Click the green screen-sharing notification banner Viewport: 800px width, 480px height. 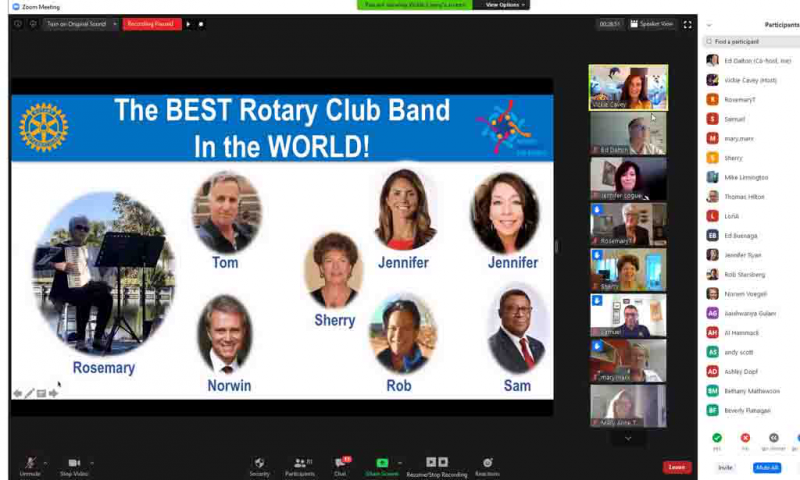click(x=415, y=5)
